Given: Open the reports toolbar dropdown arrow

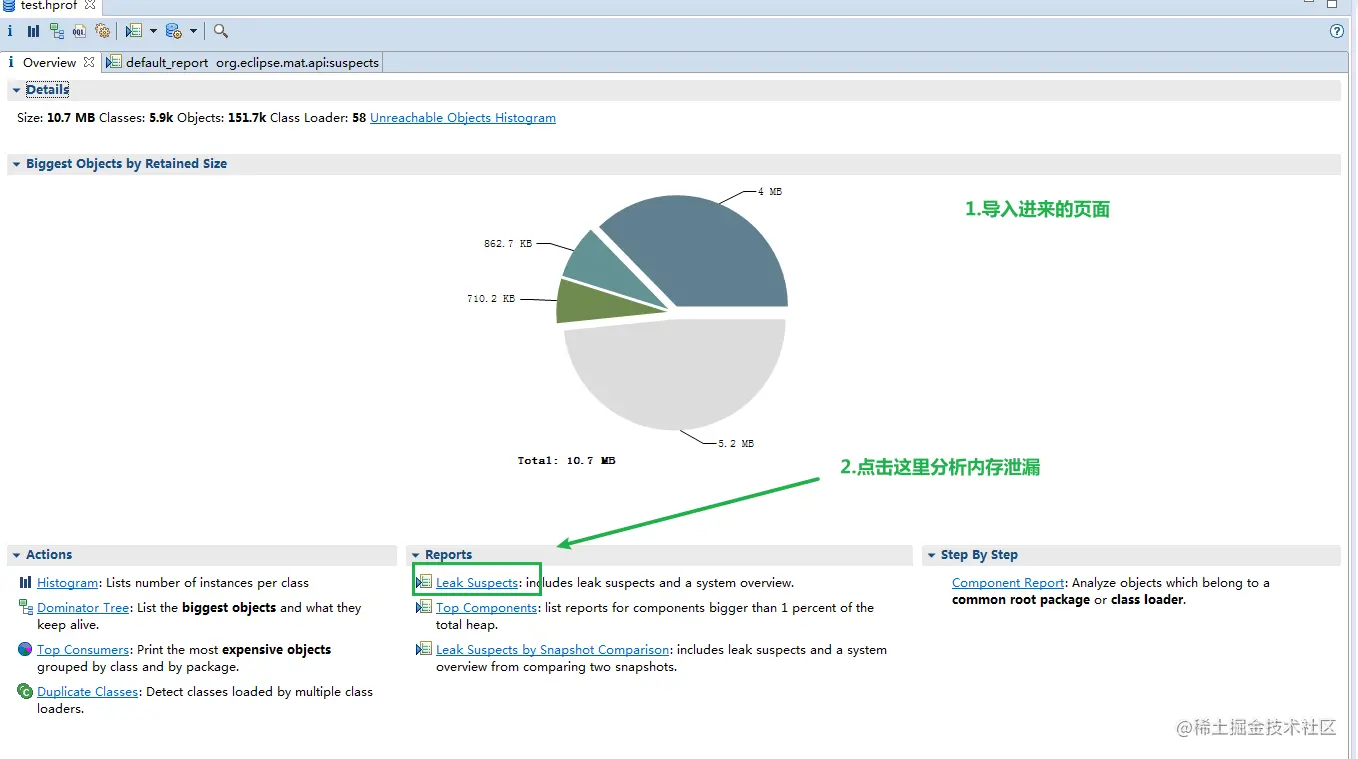Looking at the screenshot, I should pyautogui.click(x=153, y=31).
